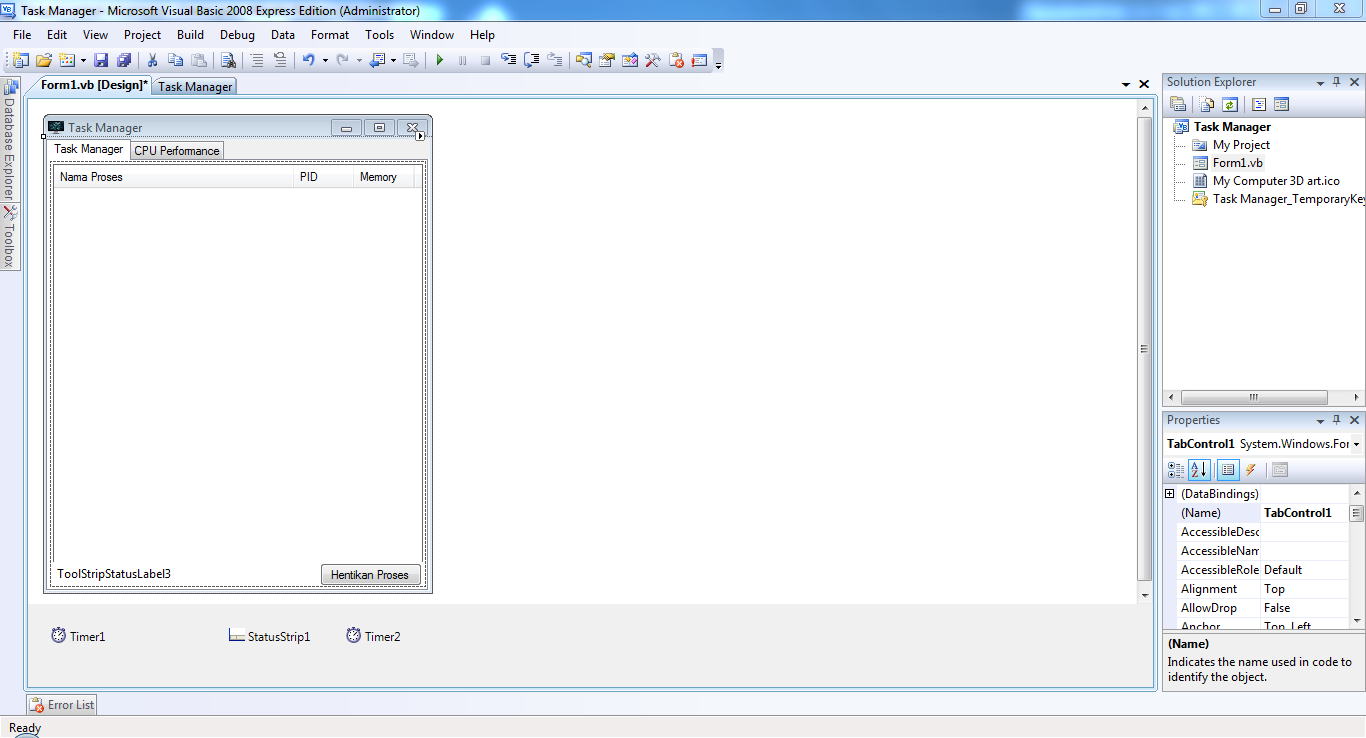Start debugging with the green play icon
Image resolution: width=1366 pixels, height=738 pixels.
tap(439, 61)
